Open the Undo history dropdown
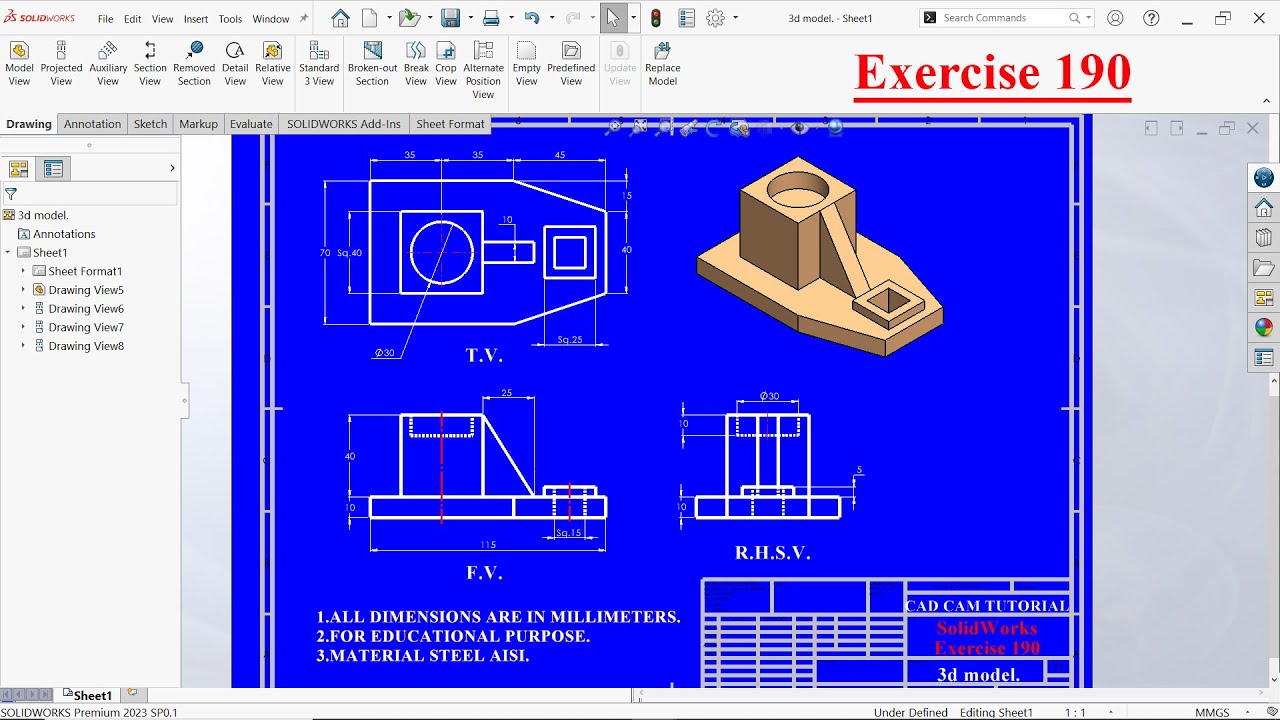Image resolution: width=1280 pixels, height=720 pixels. (552, 18)
